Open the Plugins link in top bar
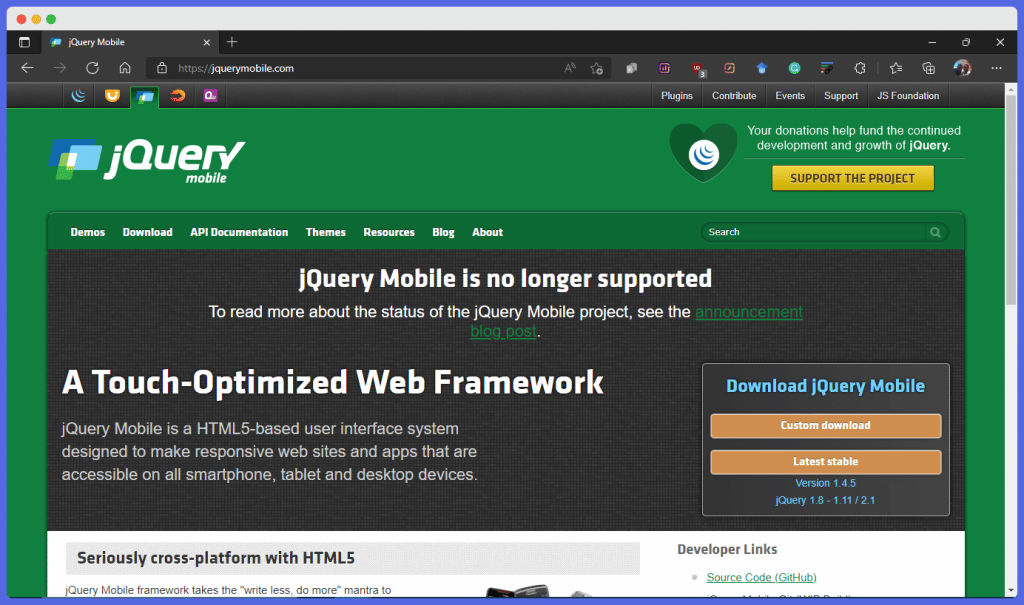This screenshot has width=1024, height=605. [677, 96]
